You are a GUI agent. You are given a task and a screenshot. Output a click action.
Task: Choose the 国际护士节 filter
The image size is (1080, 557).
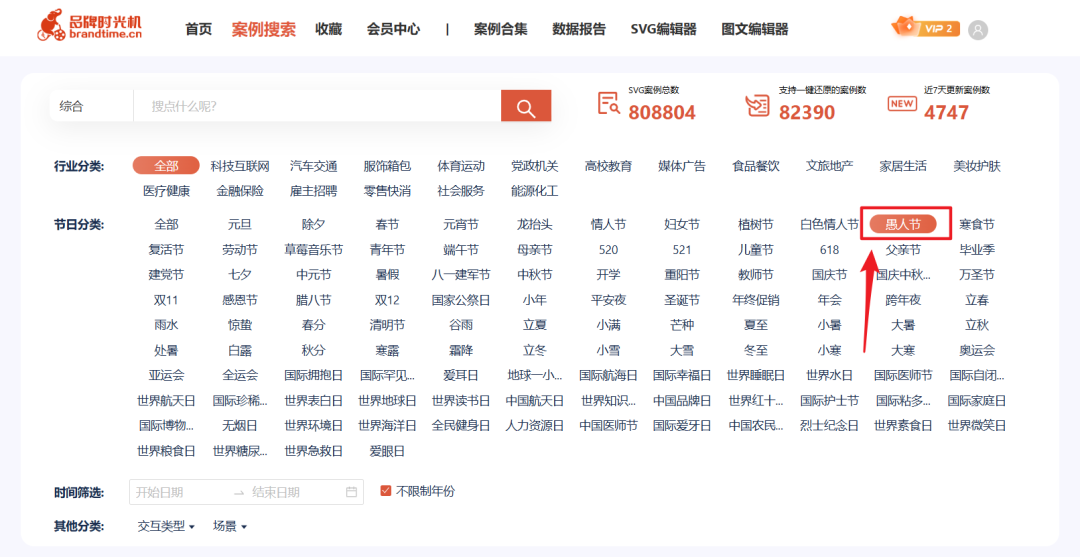tap(830, 401)
